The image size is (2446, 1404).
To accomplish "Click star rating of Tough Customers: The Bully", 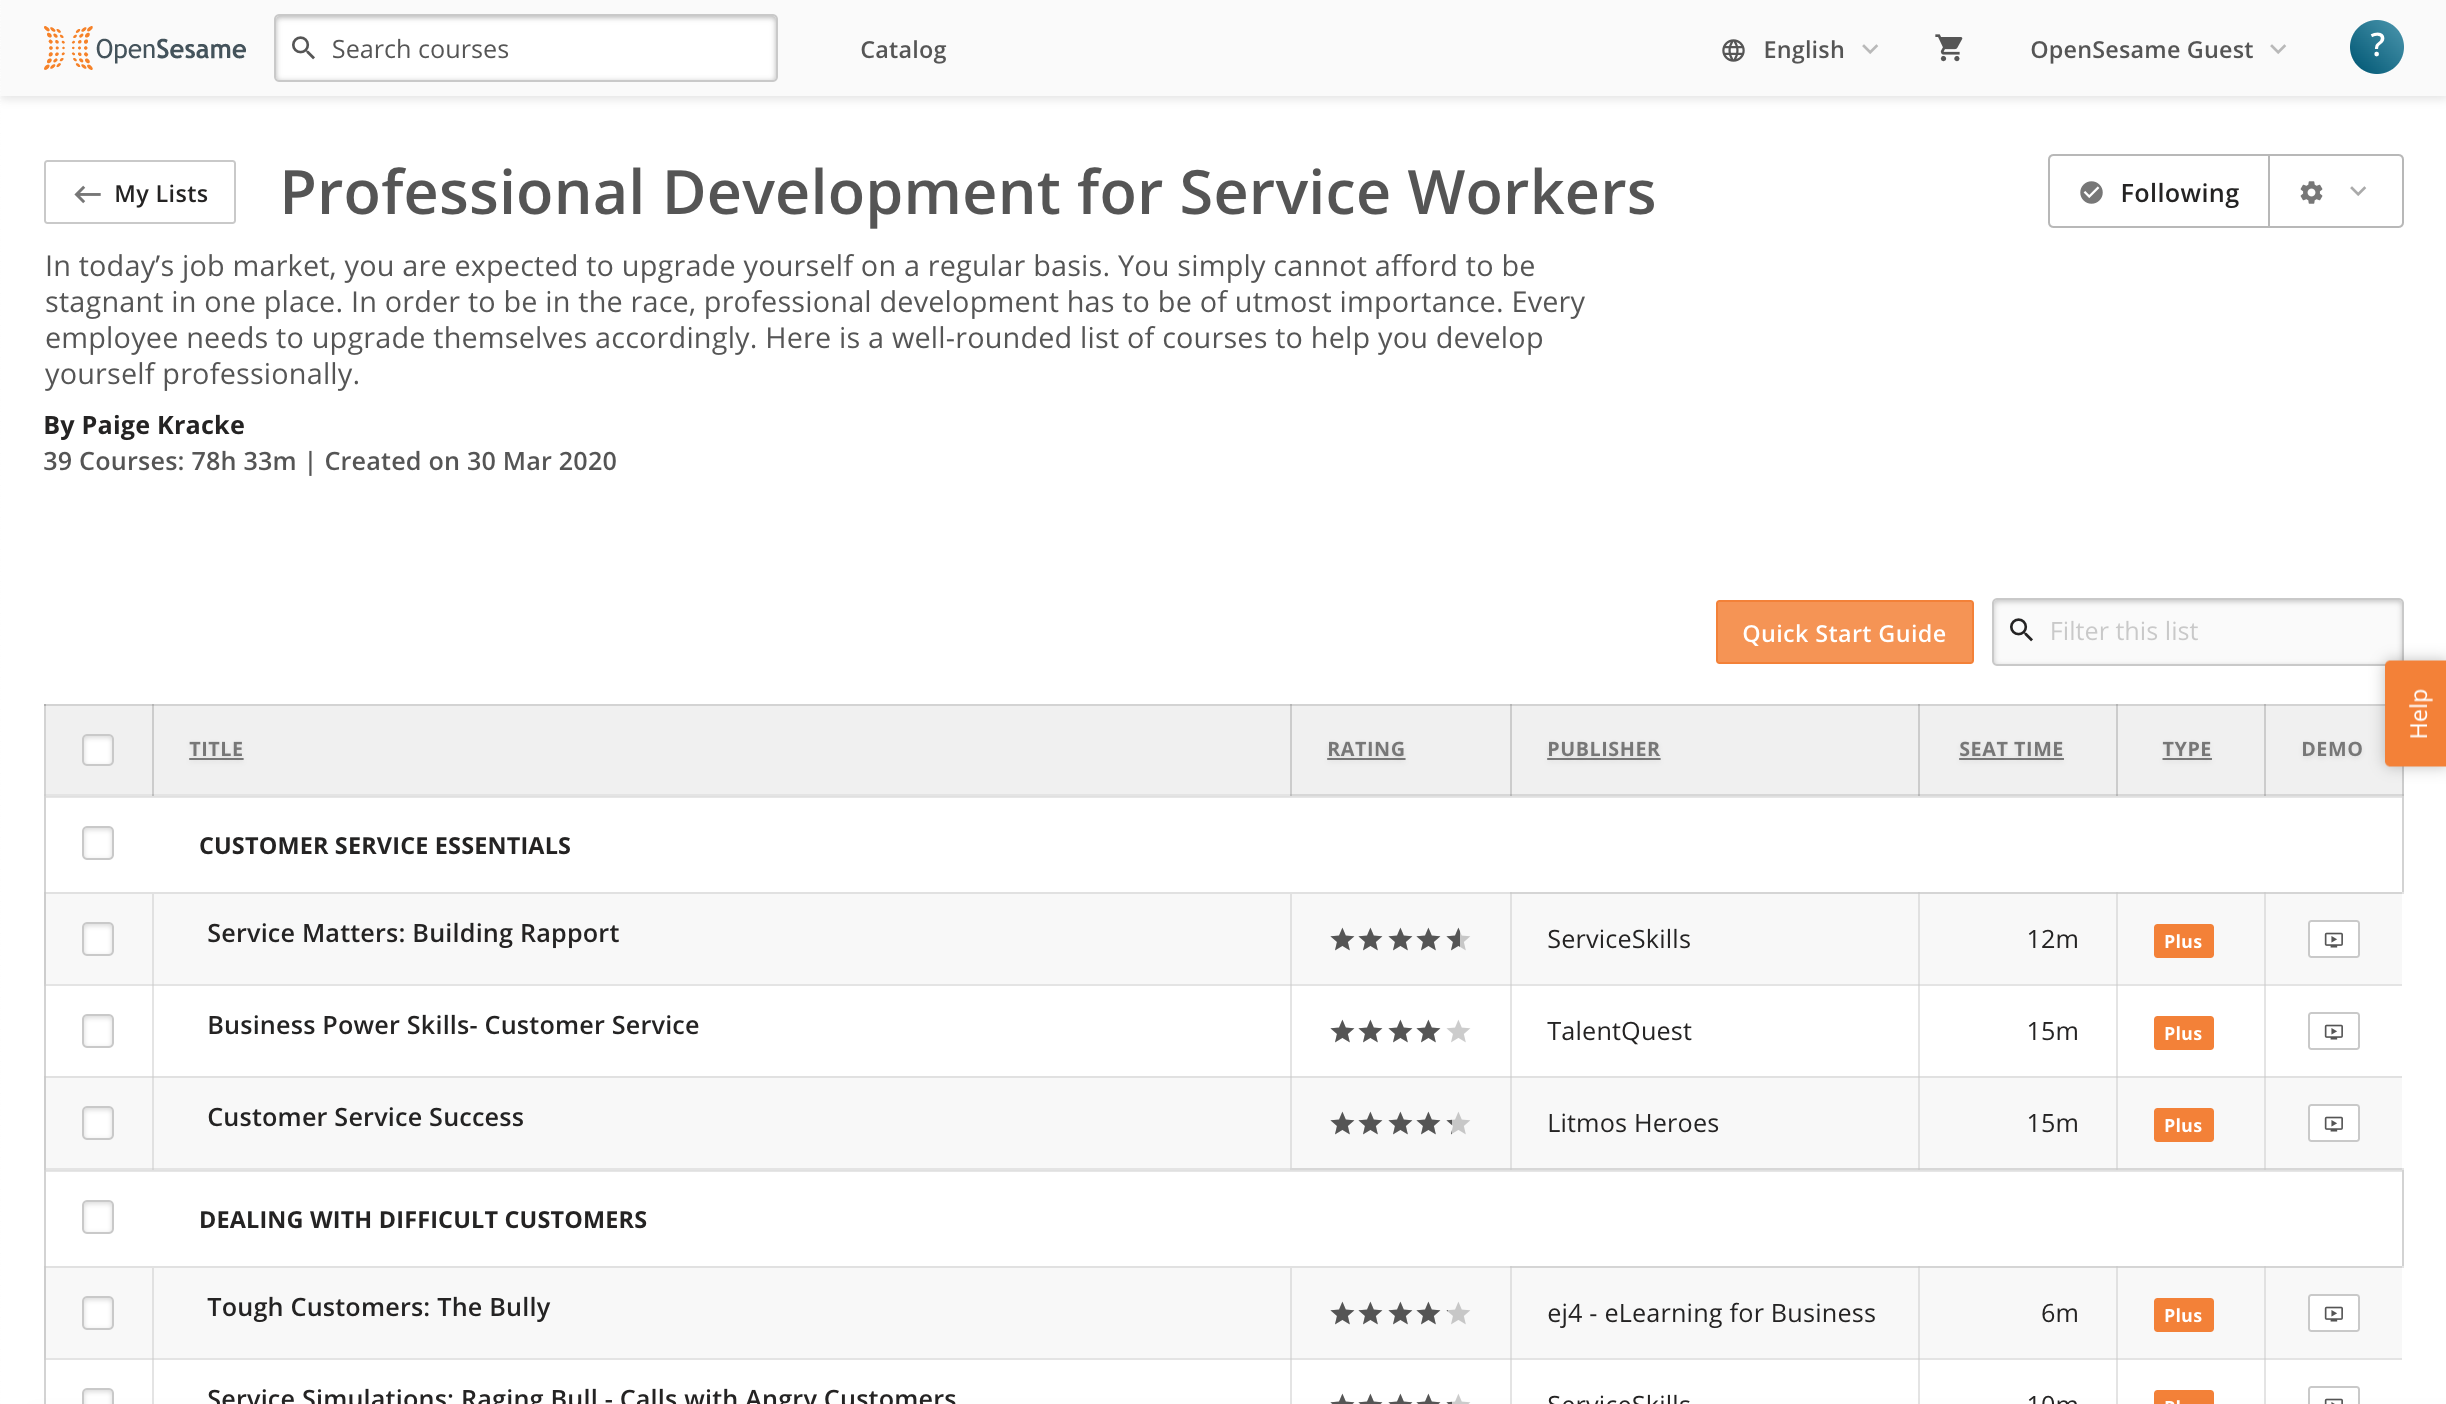I will pyautogui.click(x=1399, y=1313).
